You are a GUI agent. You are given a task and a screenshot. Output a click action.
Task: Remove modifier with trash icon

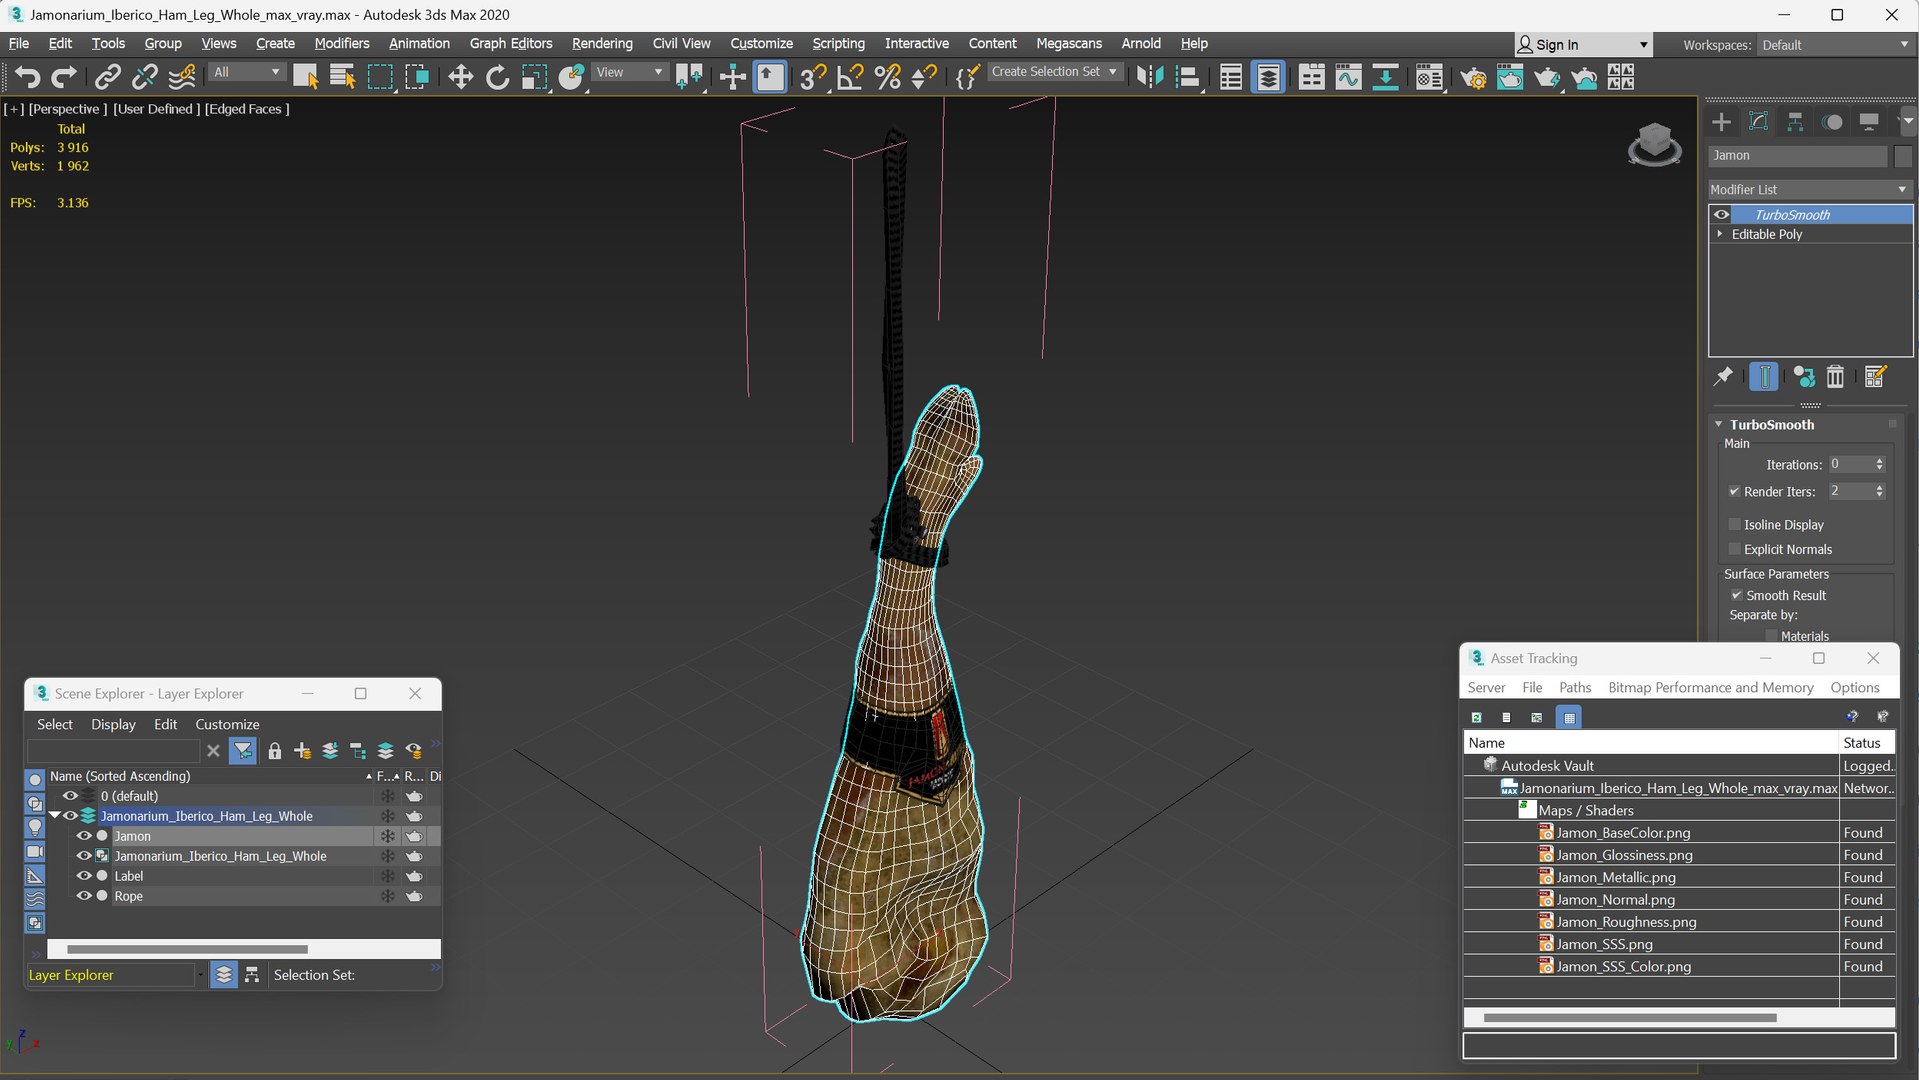click(x=1835, y=377)
